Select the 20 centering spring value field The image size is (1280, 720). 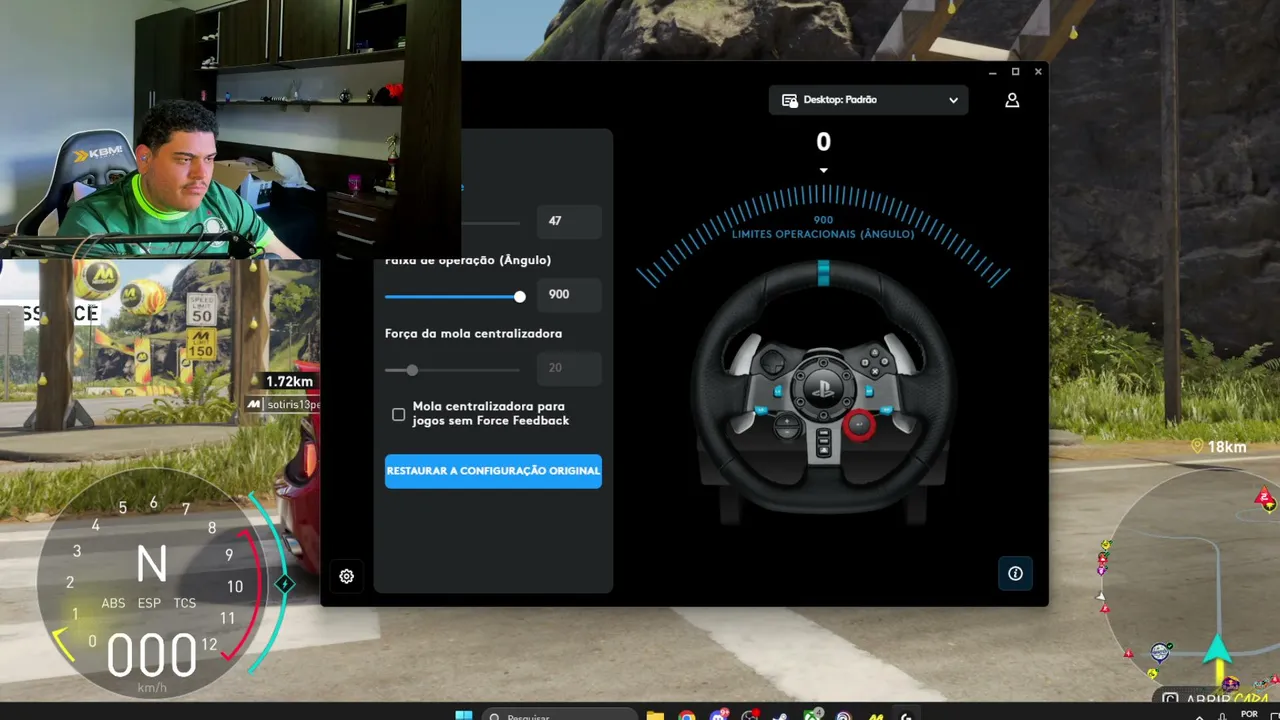coord(569,368)
